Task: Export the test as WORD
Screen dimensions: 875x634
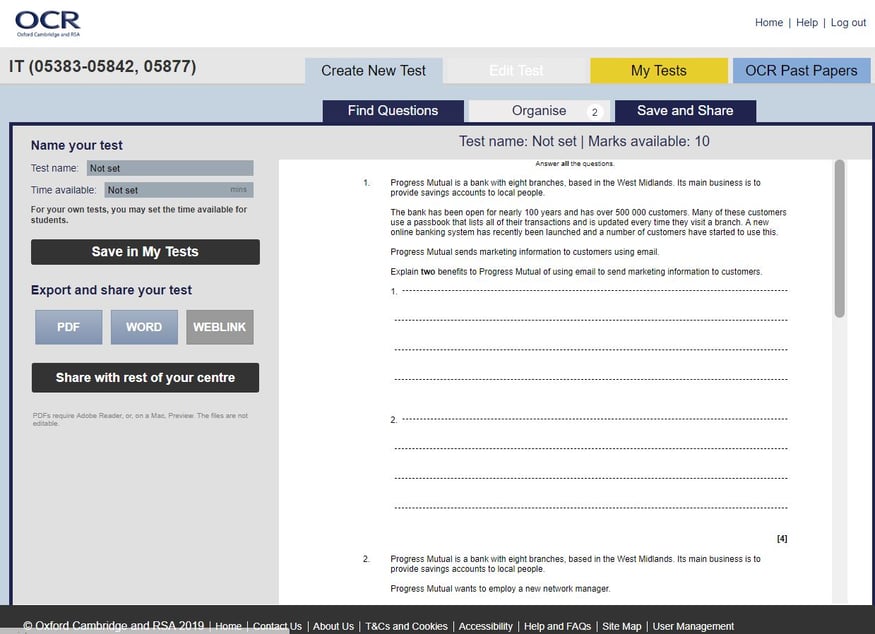Action: point(144,327)
